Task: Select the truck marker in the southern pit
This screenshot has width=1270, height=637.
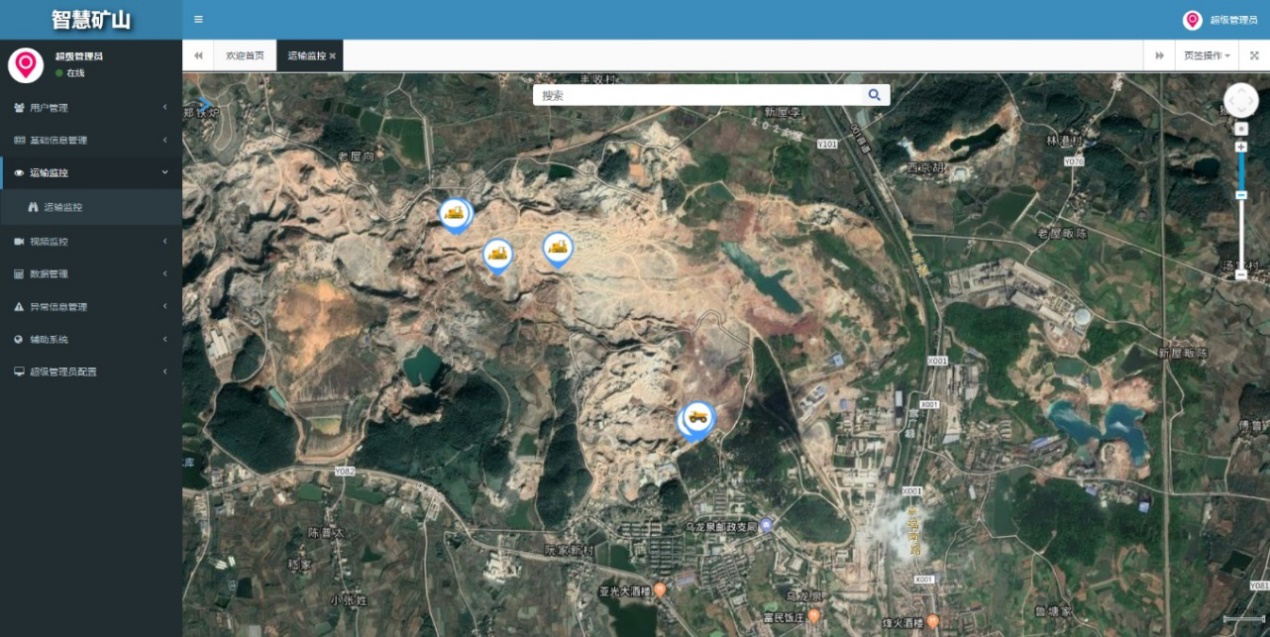Action: point(697,417)
